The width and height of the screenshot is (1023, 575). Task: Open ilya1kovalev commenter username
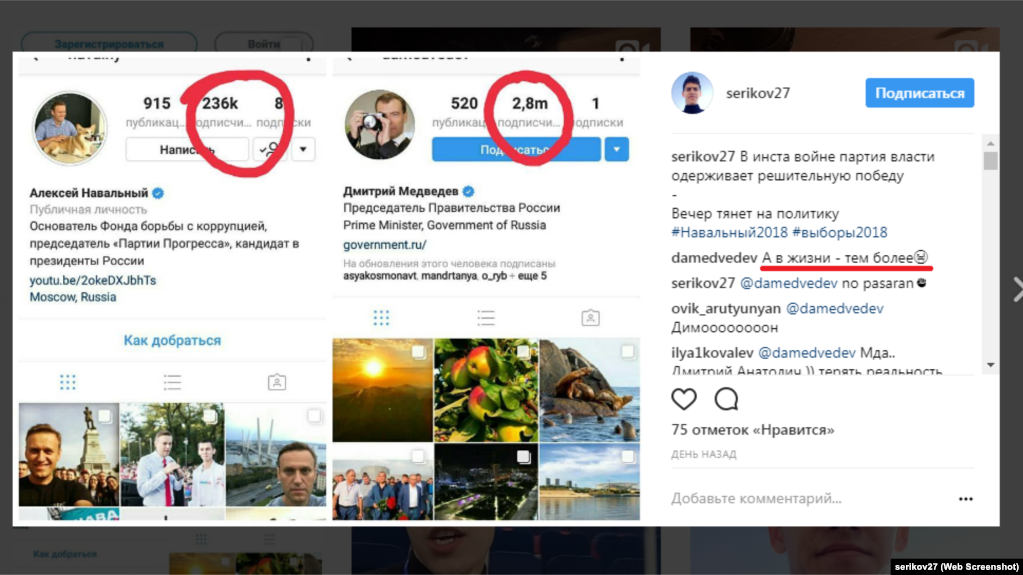(712, 352)
